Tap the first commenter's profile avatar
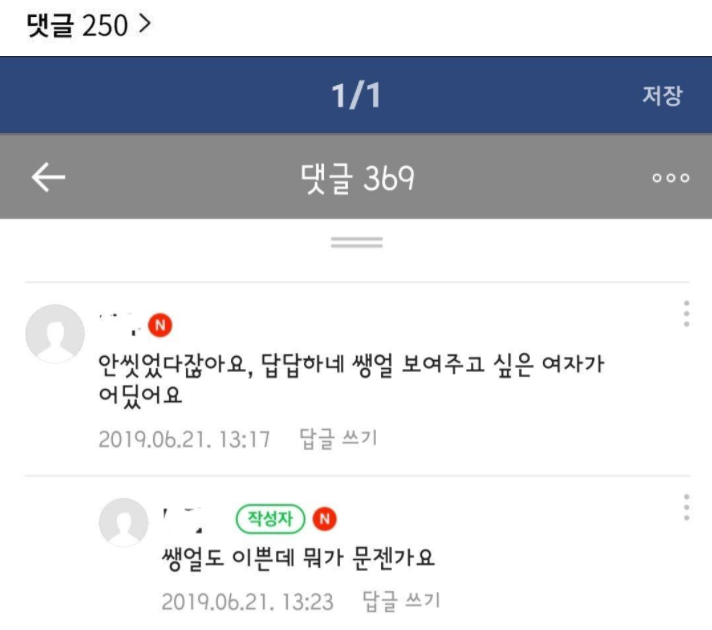Image resolution: width=712 pixels, height=630 pixels. click(55, 334)
